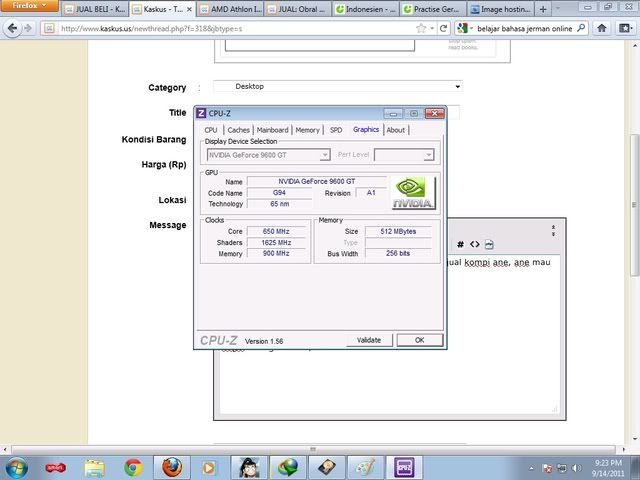The height and width of the screenshot is (480, 640).
Task: Switch to the Caches tab
Action: tap(238, 130)
